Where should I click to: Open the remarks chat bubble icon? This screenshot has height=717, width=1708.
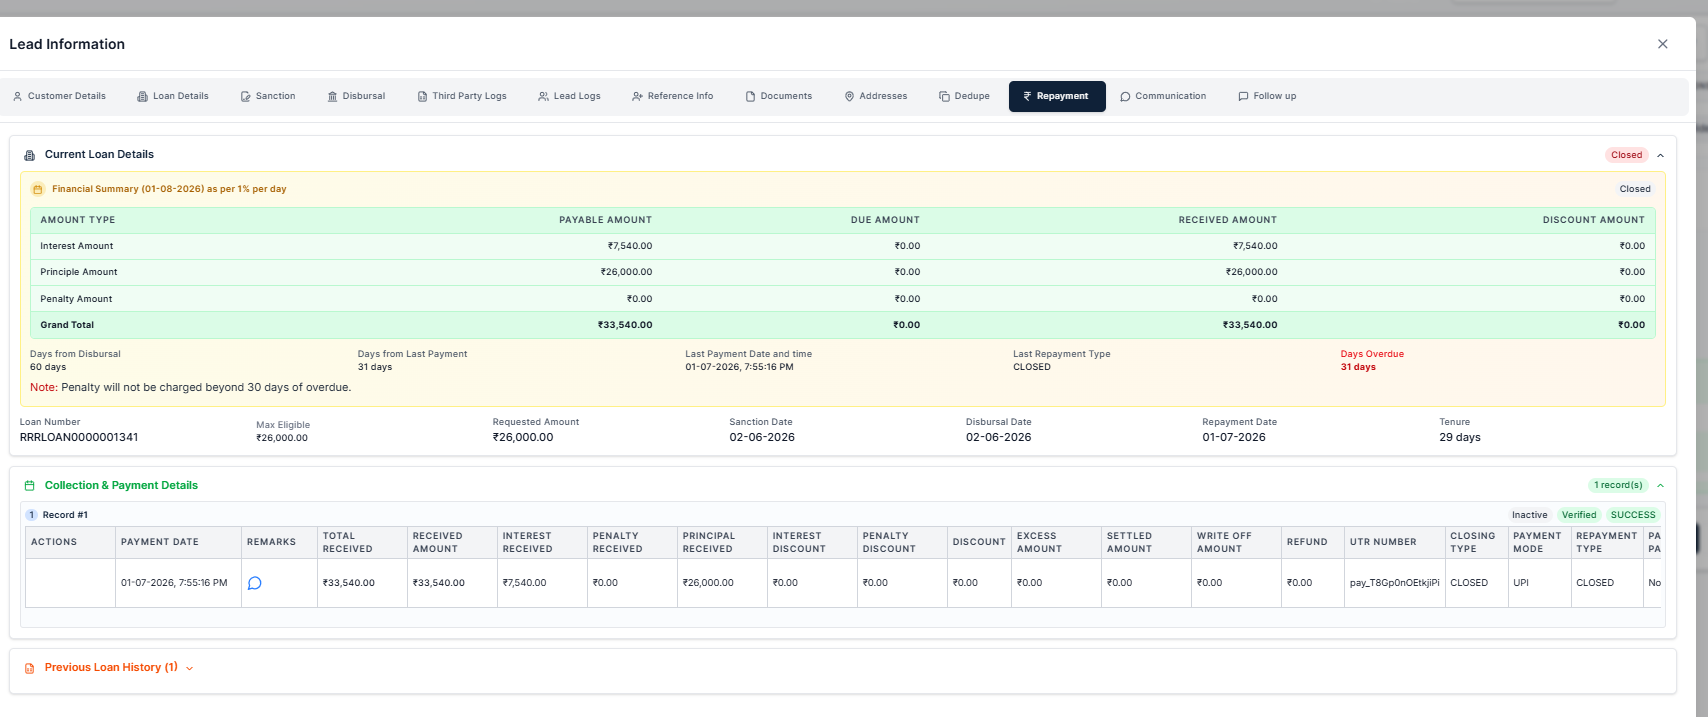coord(254,583)
